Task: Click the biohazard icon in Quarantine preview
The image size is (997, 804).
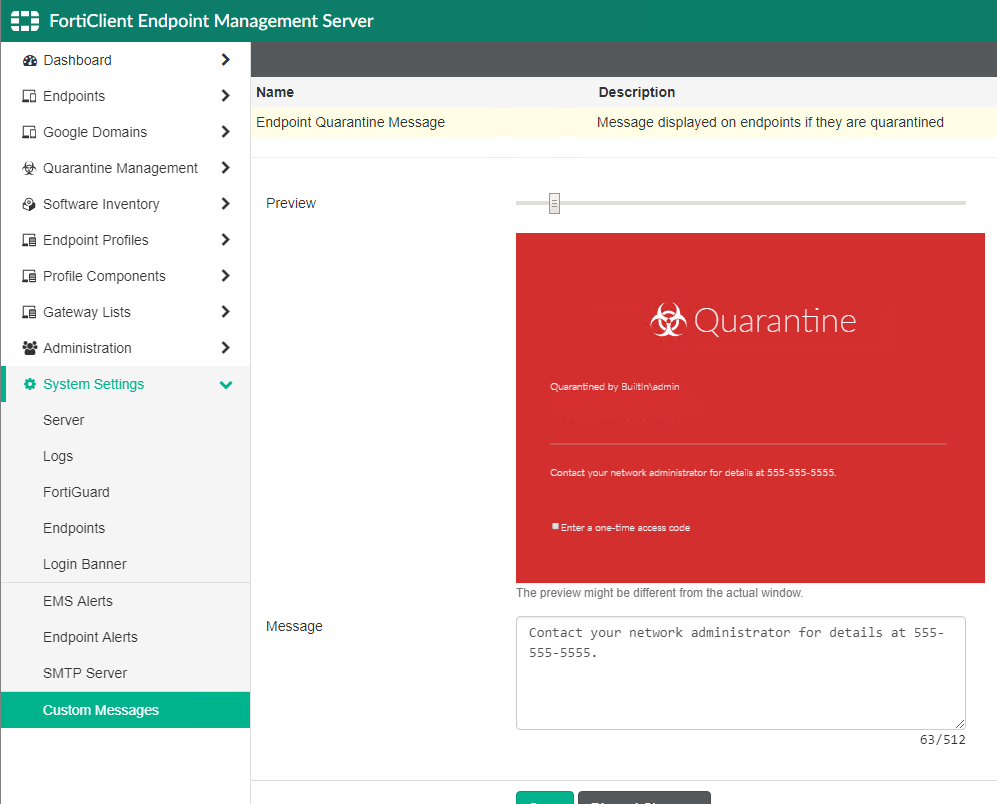Action: [x=668, y=320]
